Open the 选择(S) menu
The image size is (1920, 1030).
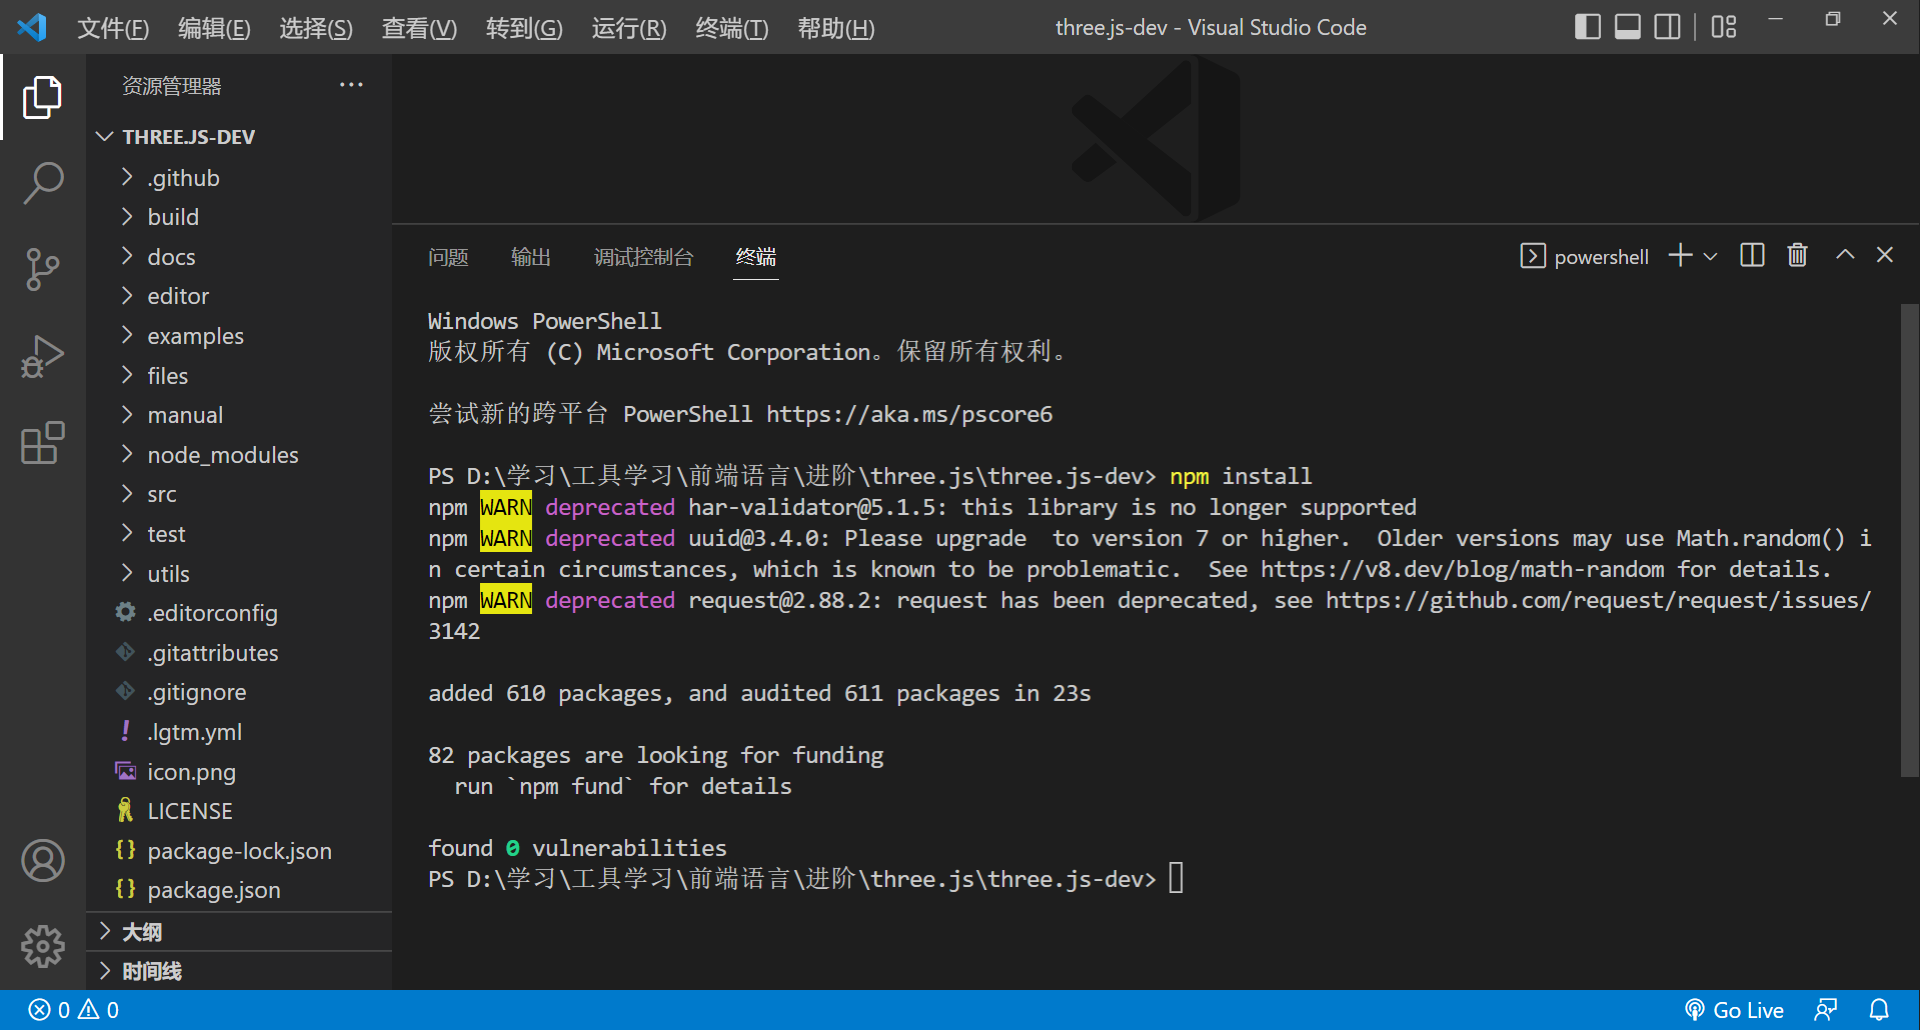316,28
